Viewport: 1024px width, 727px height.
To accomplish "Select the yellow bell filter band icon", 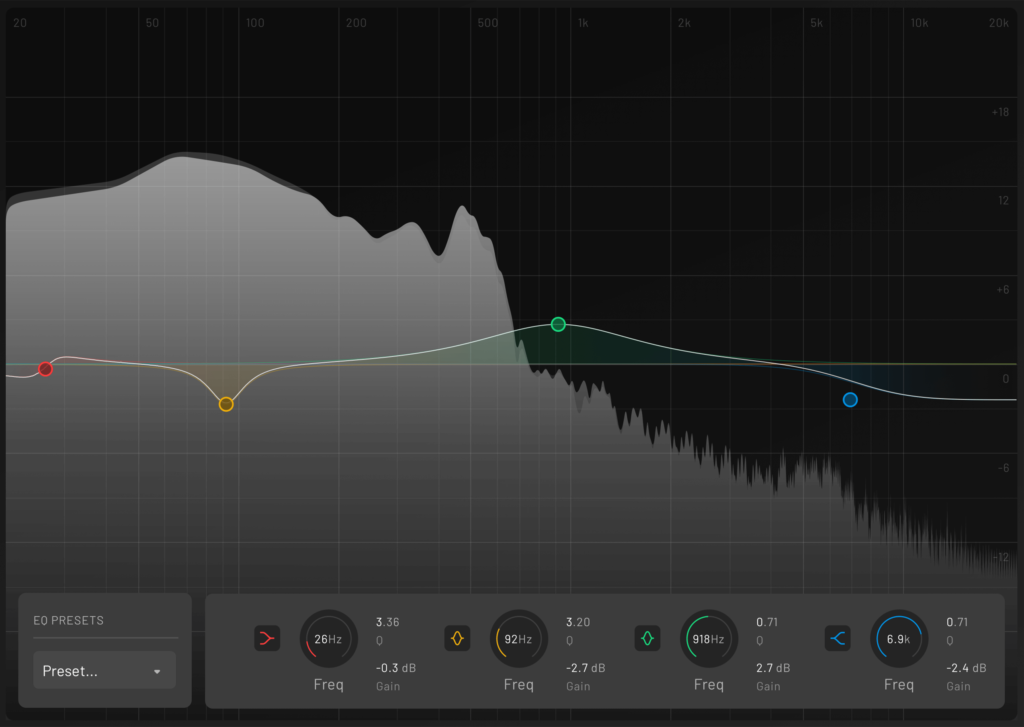I will tap(457, 638).
